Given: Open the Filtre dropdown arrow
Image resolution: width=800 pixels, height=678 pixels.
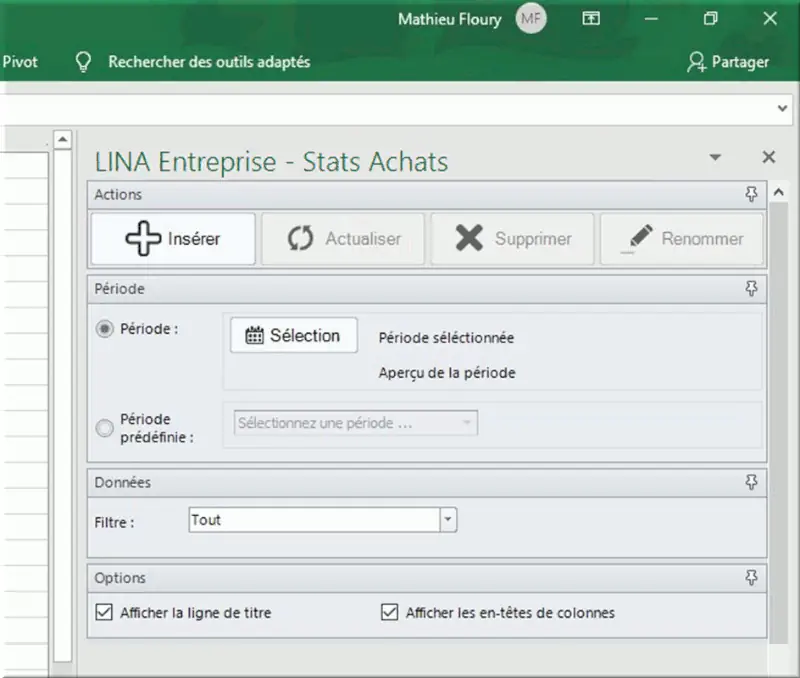Looking at the screenshot, I should pyautogui.click(x=448, y=520).
